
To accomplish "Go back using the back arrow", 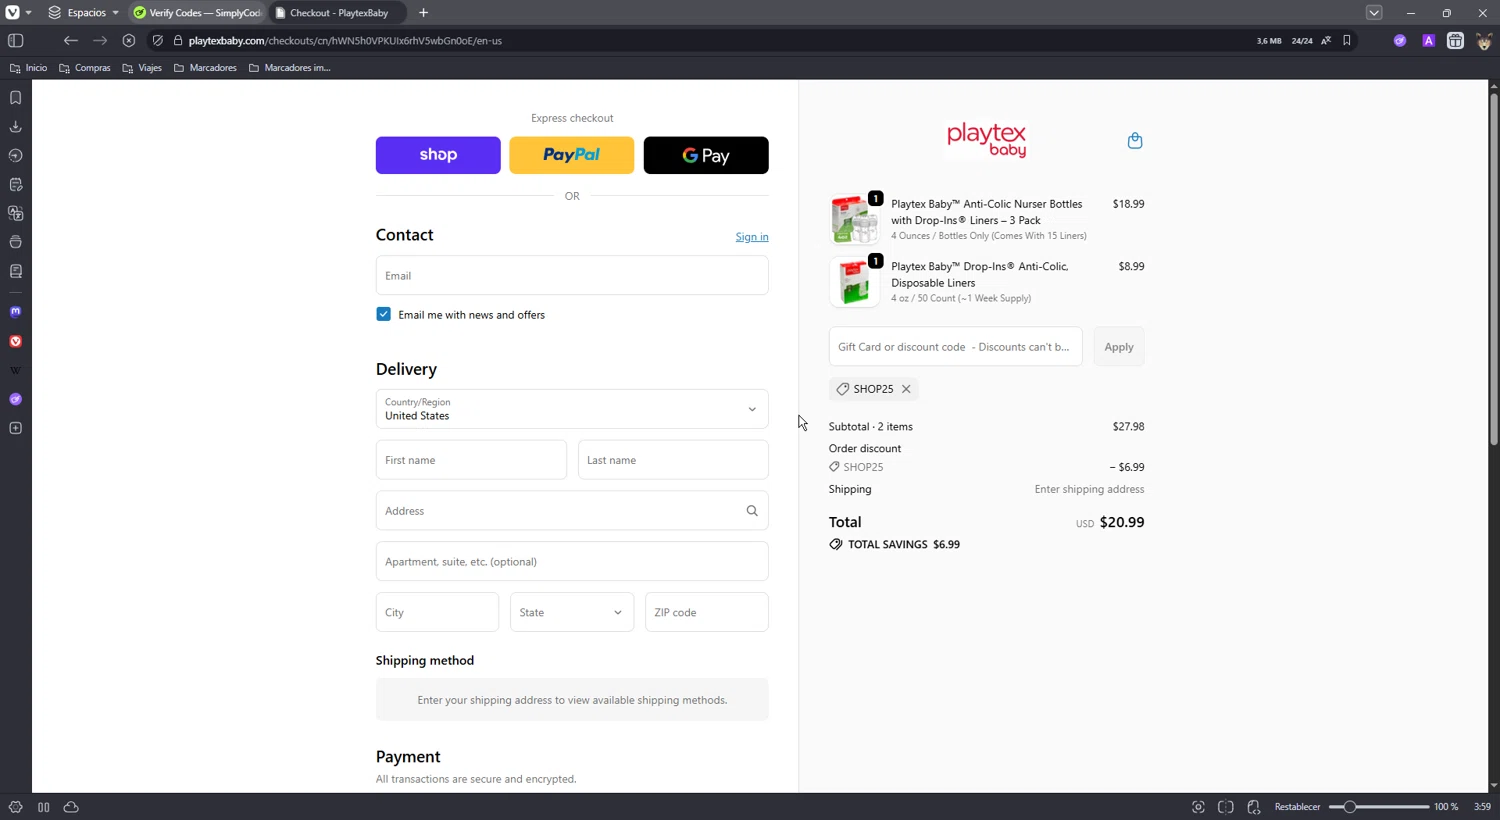I will pyautogui.click(x=70, y=41).
